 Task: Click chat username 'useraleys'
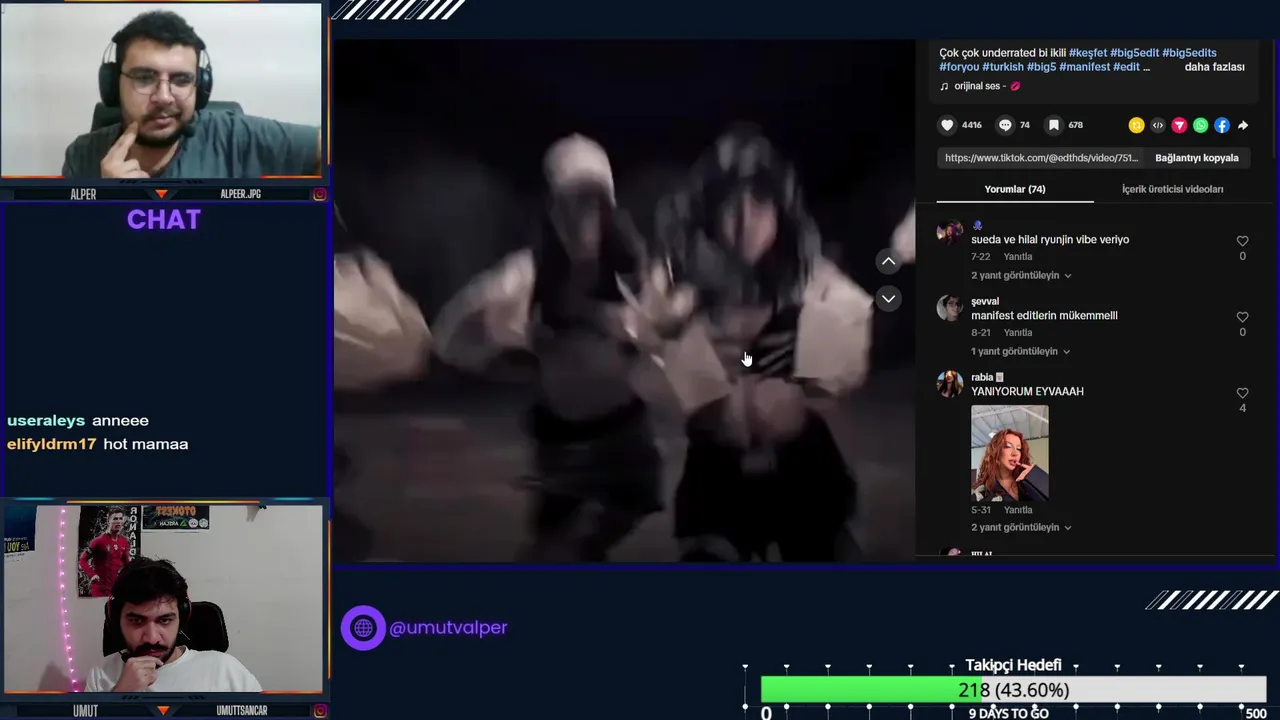(x=46, y=421)
